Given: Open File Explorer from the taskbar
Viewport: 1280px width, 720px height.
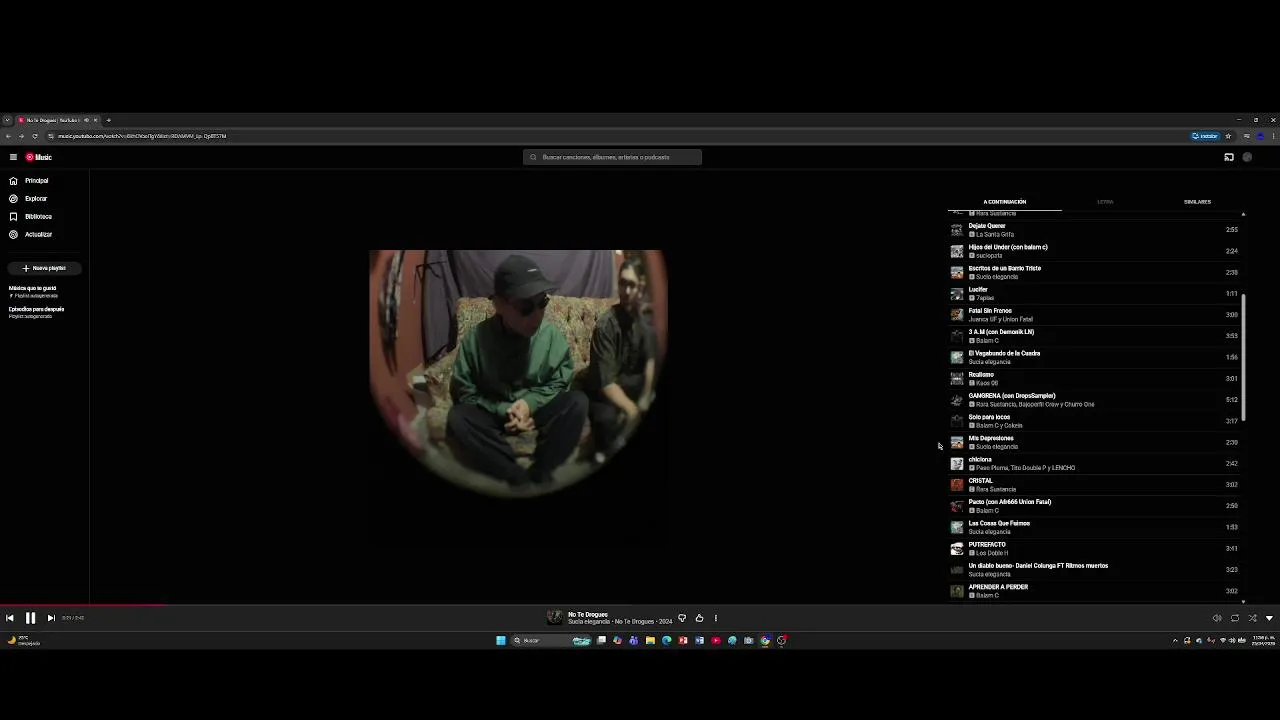Looking at the screenshot, I should [x=650, y=641].
